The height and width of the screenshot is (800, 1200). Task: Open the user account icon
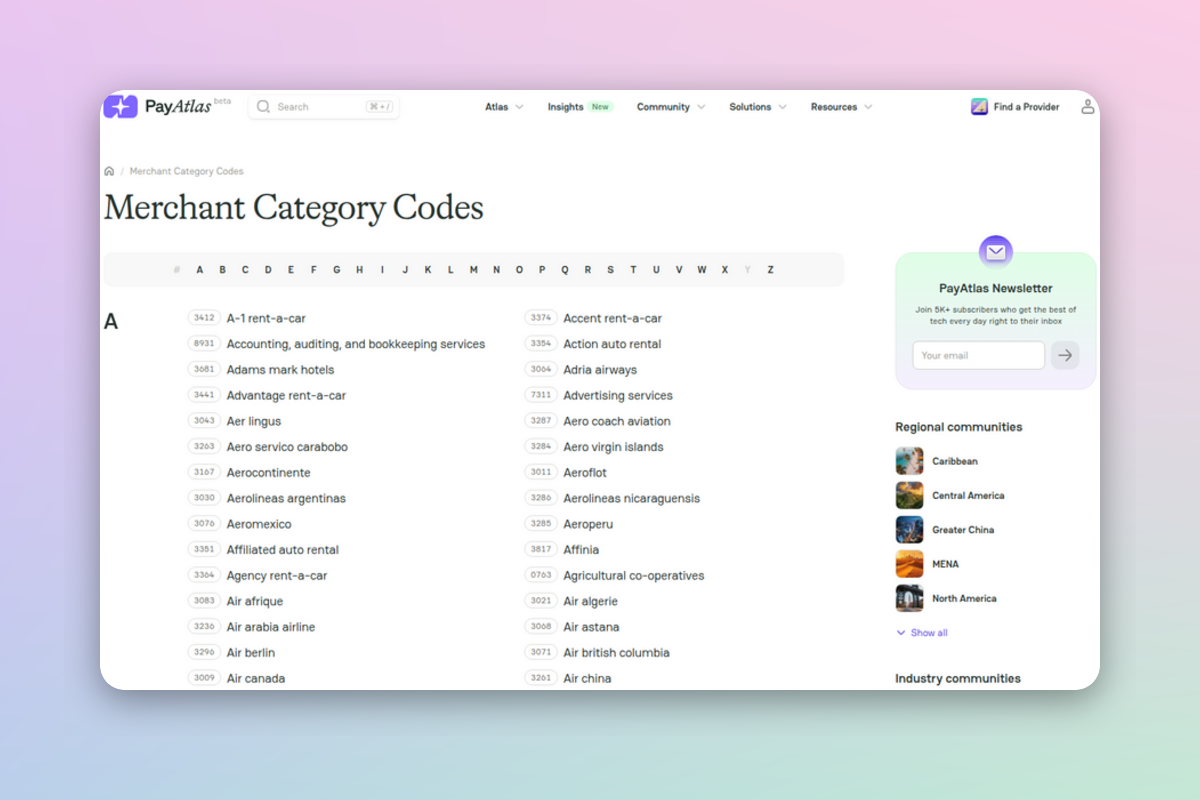pyautogui.click(x=1088, y=106)
